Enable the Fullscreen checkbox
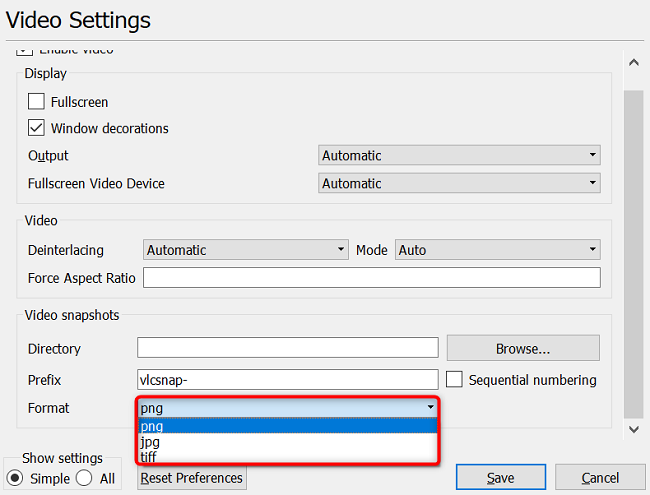Viewport: 650px width, 495px height. pos(37,102)
